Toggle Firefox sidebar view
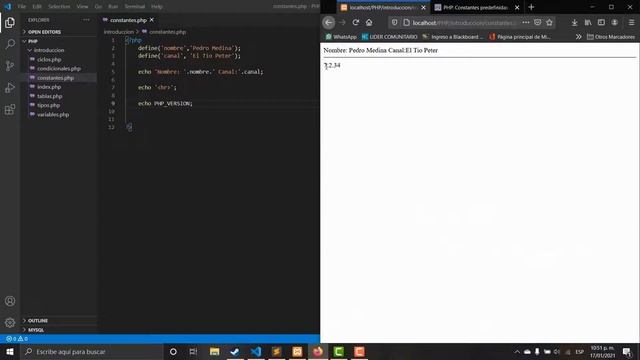Image resolution: width=640 pixels, height=360 pixels. 601,22
